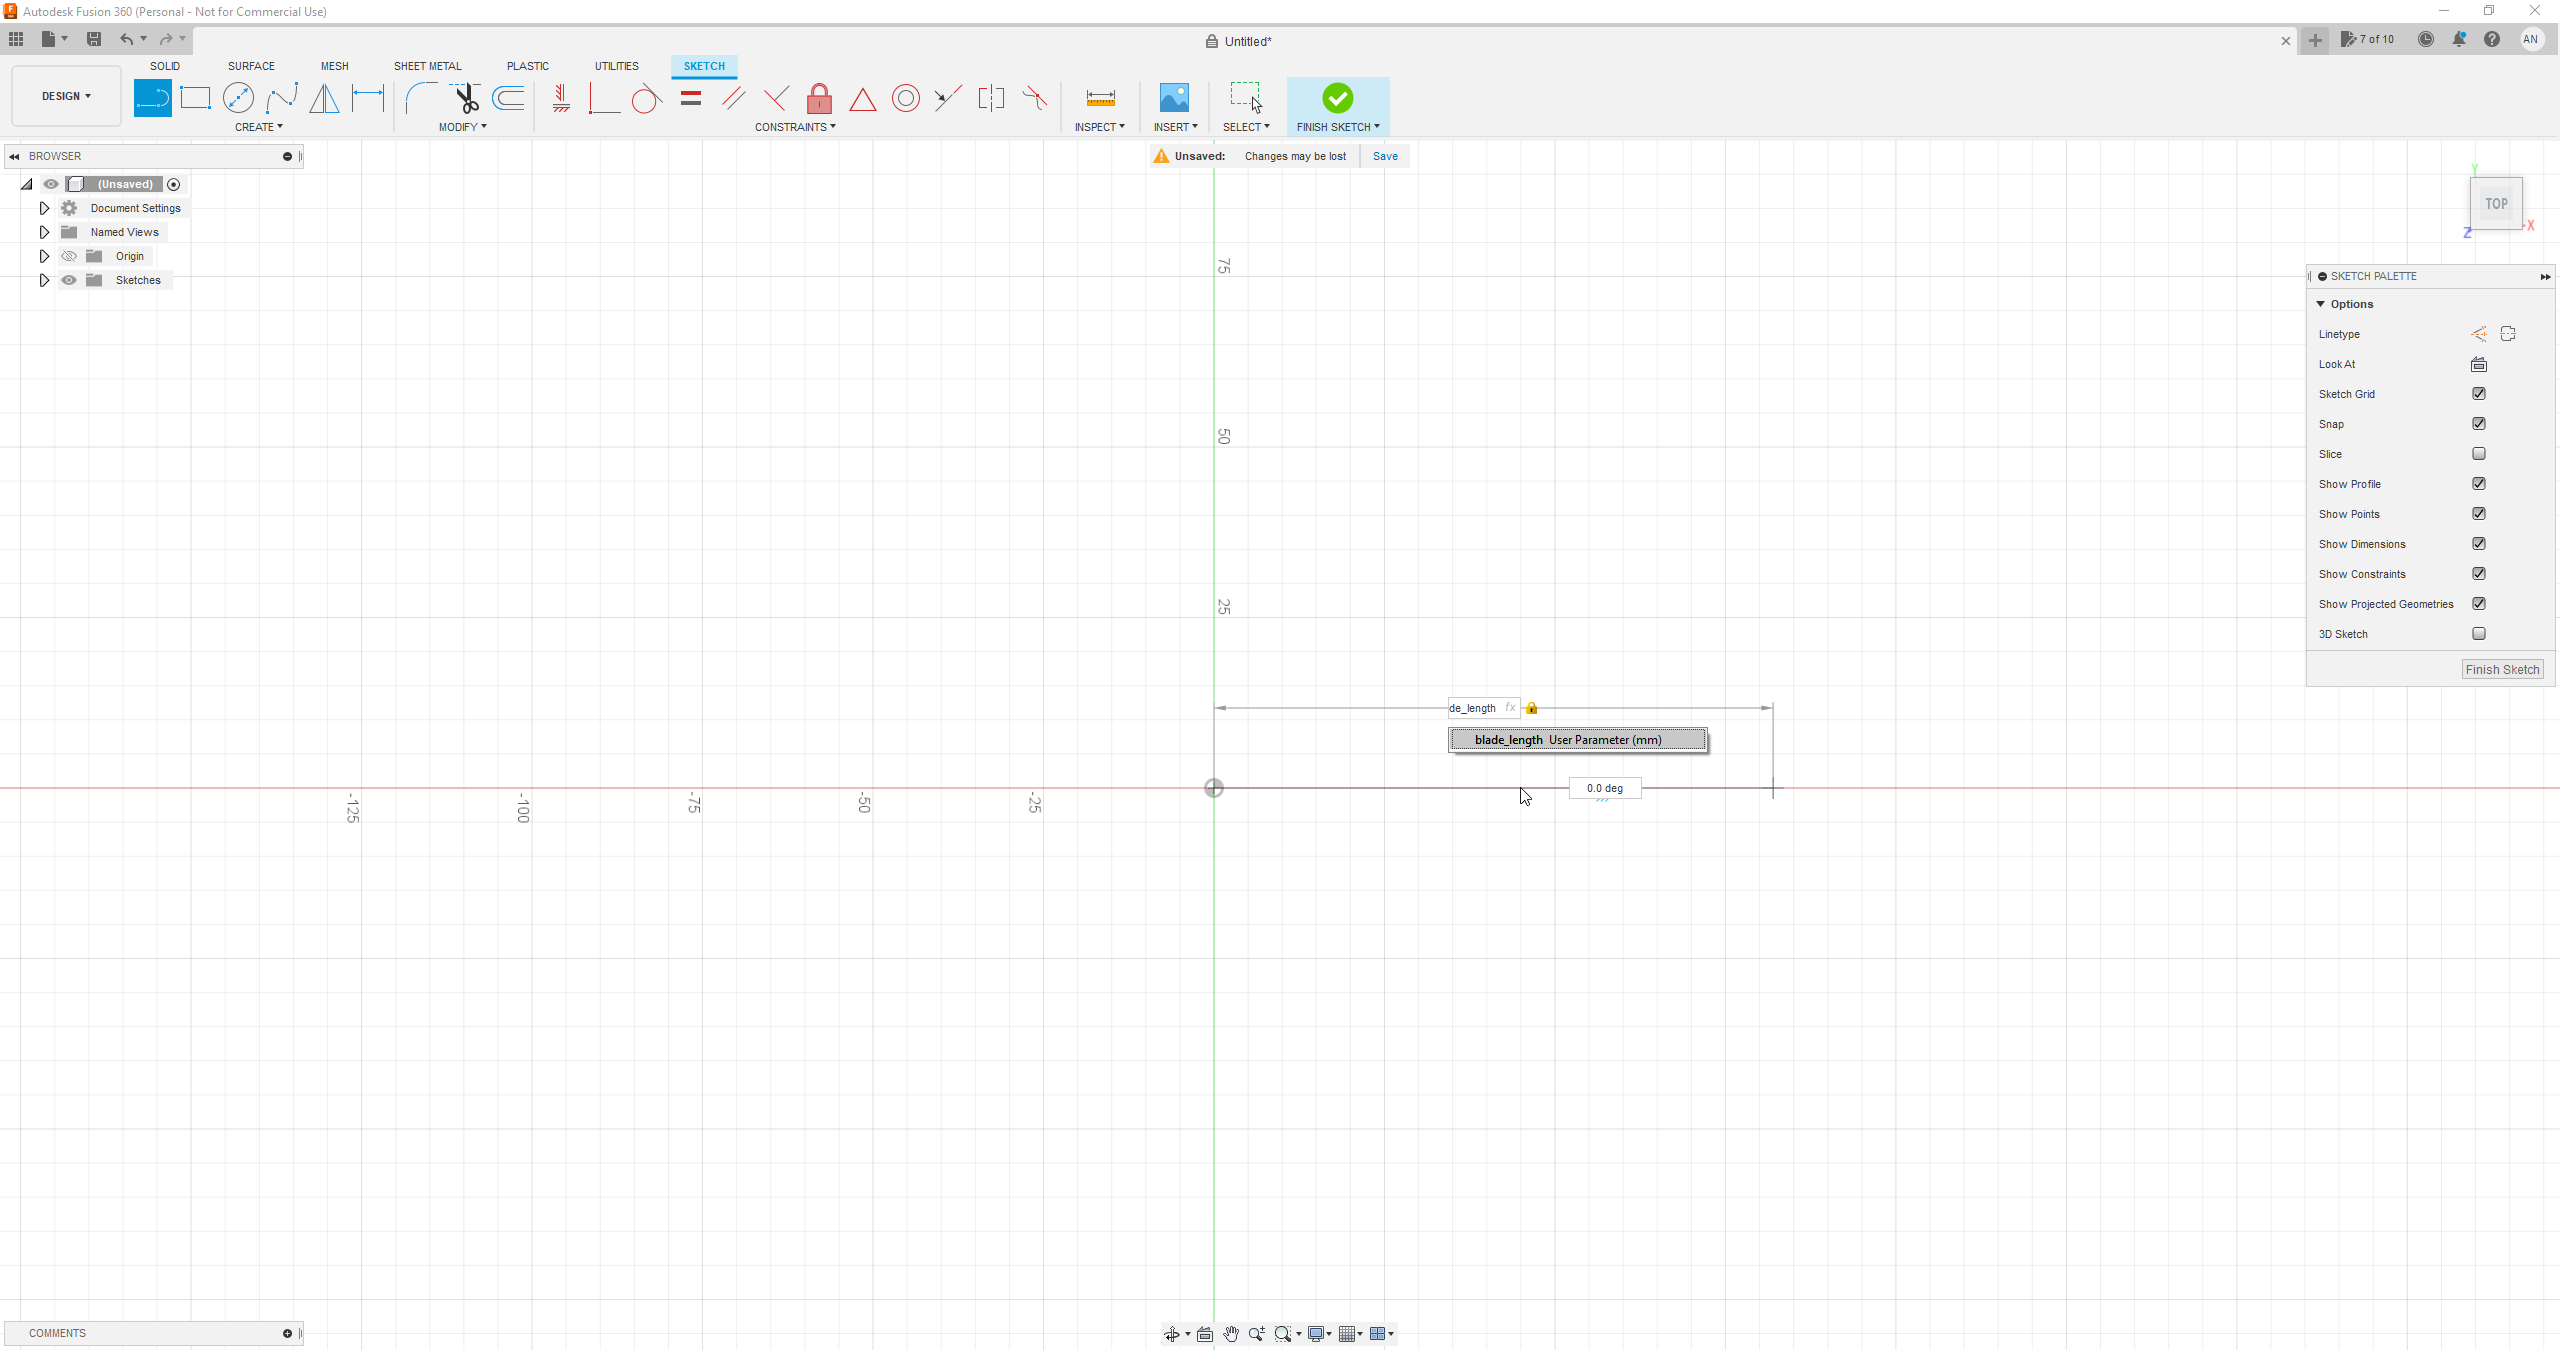The height and width of the screenshot is (1350, 2560).
Task: Expand the Origin tree item
Action: pos(44,256)
